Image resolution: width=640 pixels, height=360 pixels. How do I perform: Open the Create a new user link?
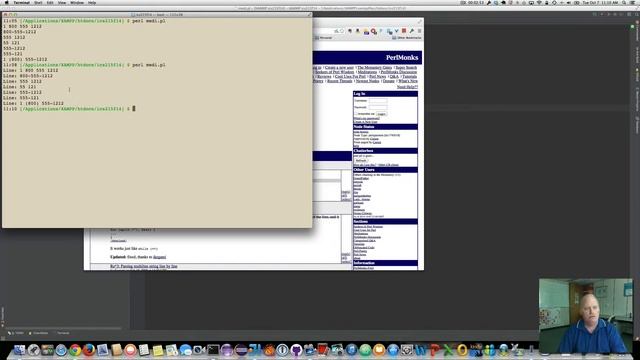tap(339, 67)
